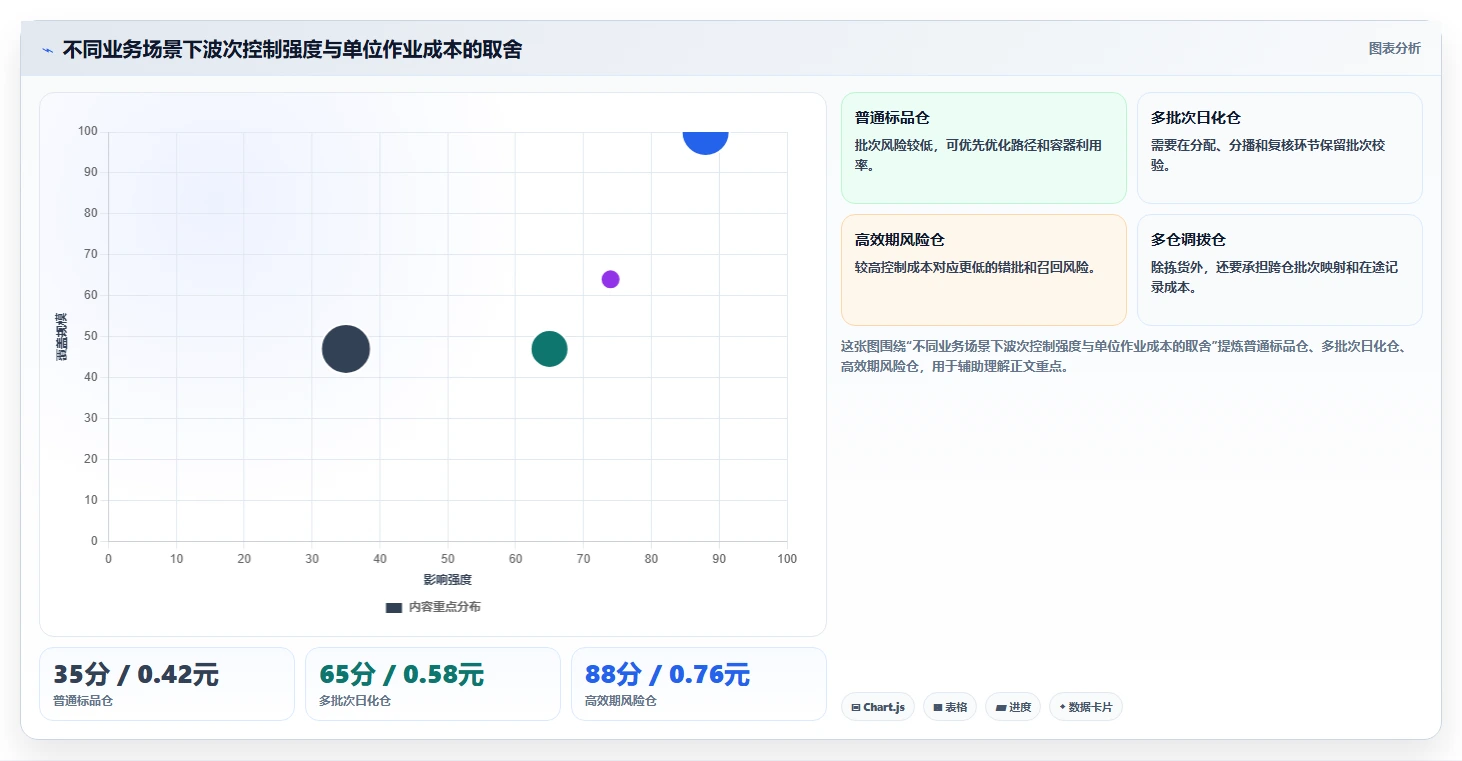Click the description 需要在分配、分播和复核环节
The height and width of the screenshot is (761, 1462).
pos(1269,155)
